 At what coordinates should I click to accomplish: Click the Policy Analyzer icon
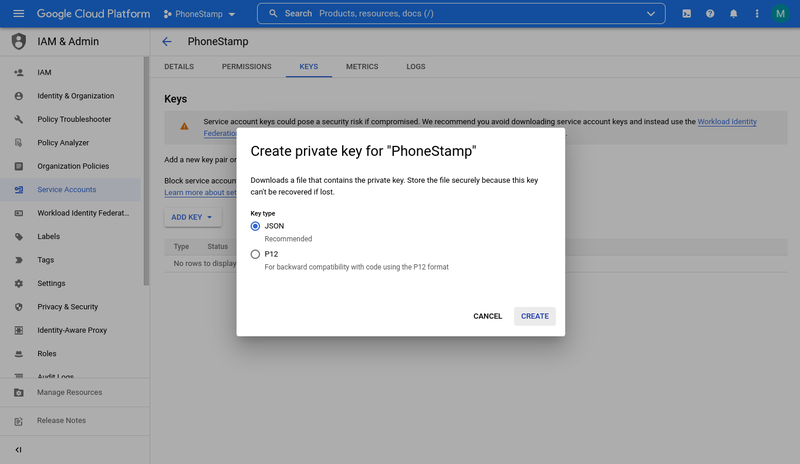(x=19, y=143)
